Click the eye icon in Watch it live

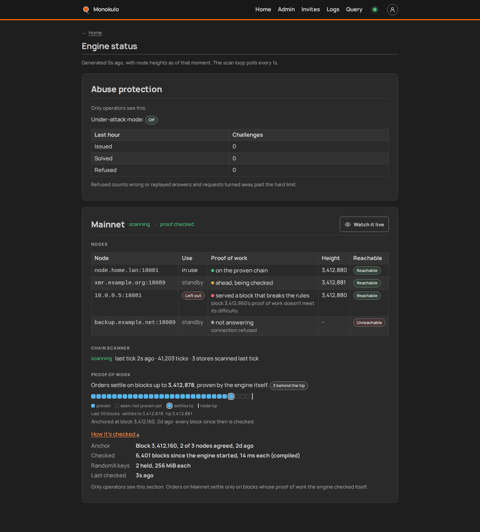(x=347, y=224)
